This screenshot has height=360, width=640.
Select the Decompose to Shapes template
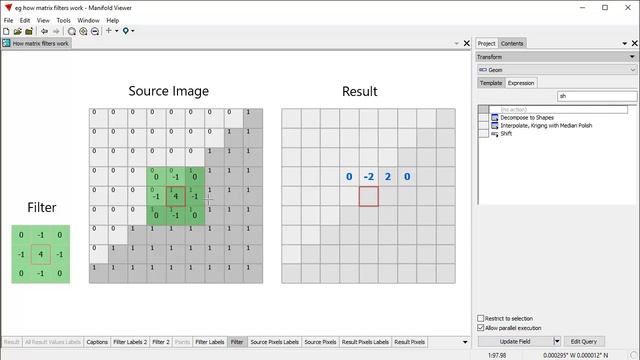click(x=527, y=118)
